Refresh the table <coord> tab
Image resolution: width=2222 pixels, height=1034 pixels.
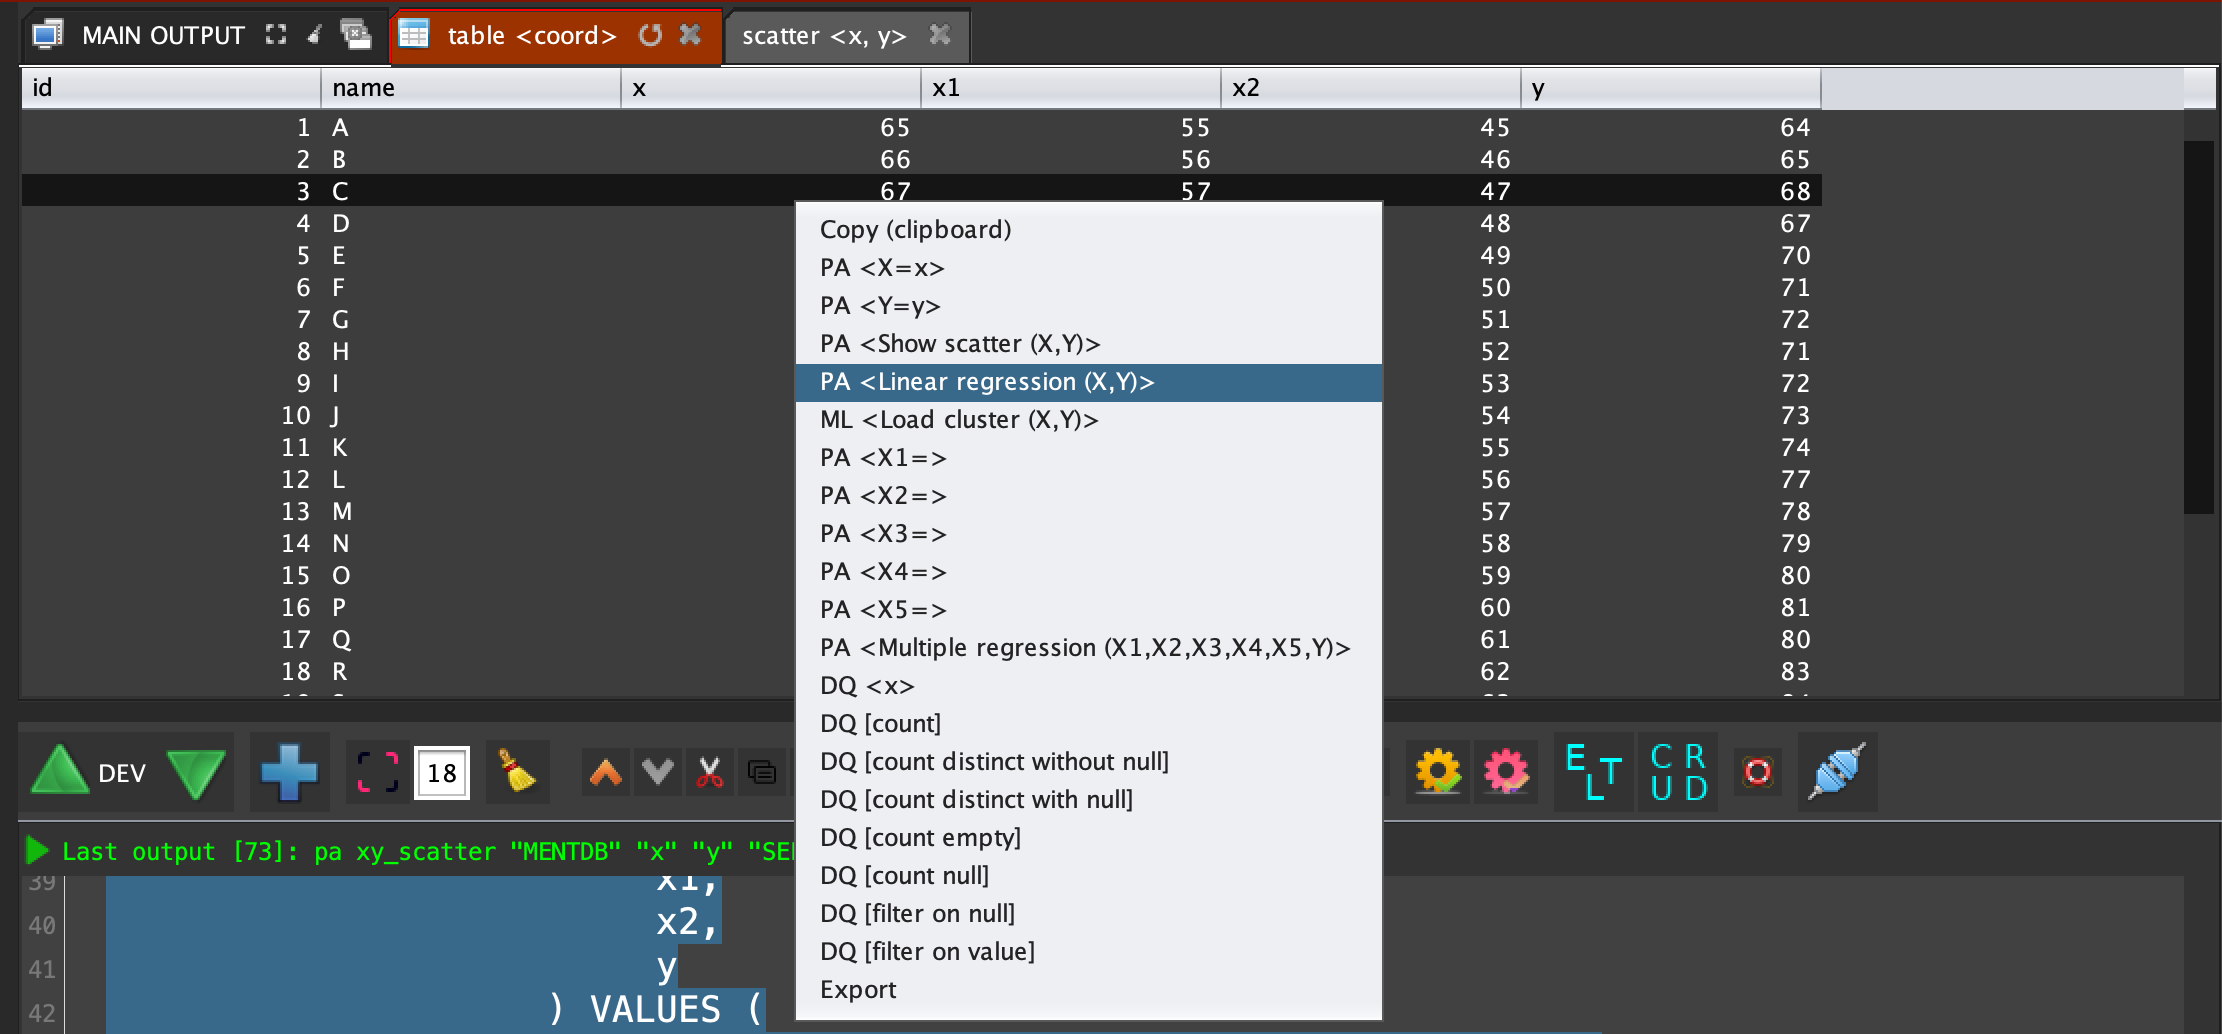pyautogui.click(x=650, y=35)
